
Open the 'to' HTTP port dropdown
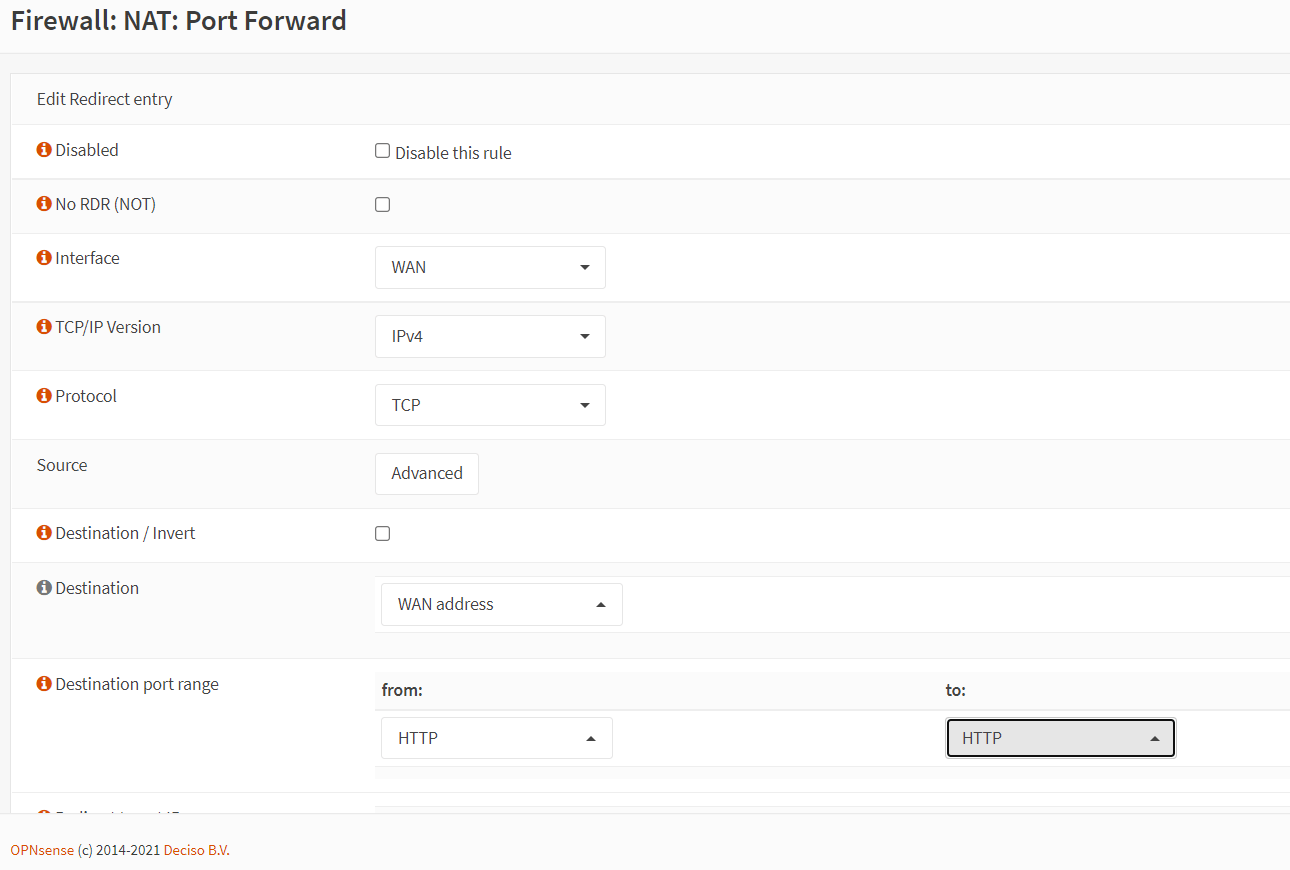tap(1061, 738)
